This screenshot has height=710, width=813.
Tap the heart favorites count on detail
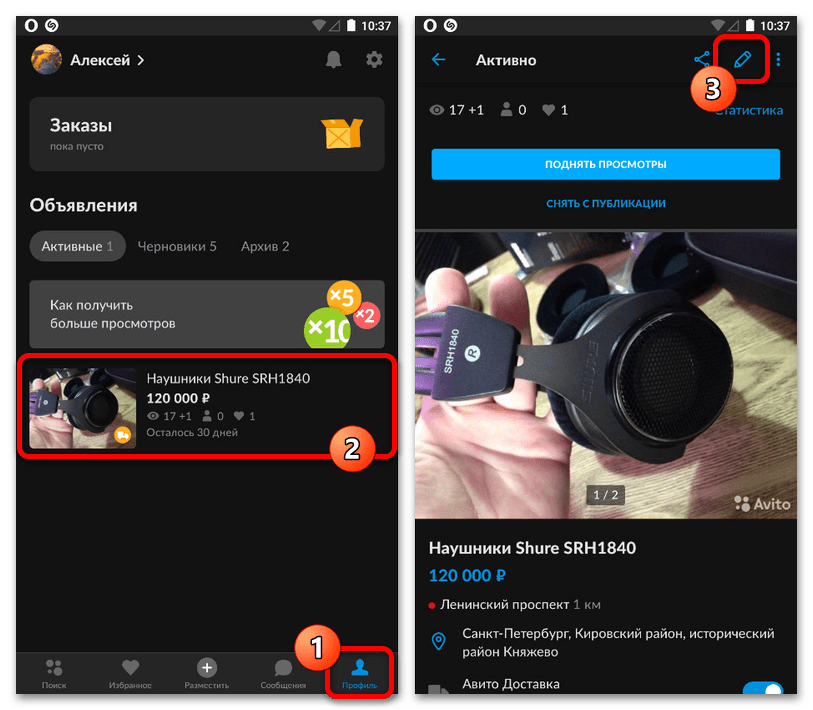pyautogui.click(x=555, y=110)
